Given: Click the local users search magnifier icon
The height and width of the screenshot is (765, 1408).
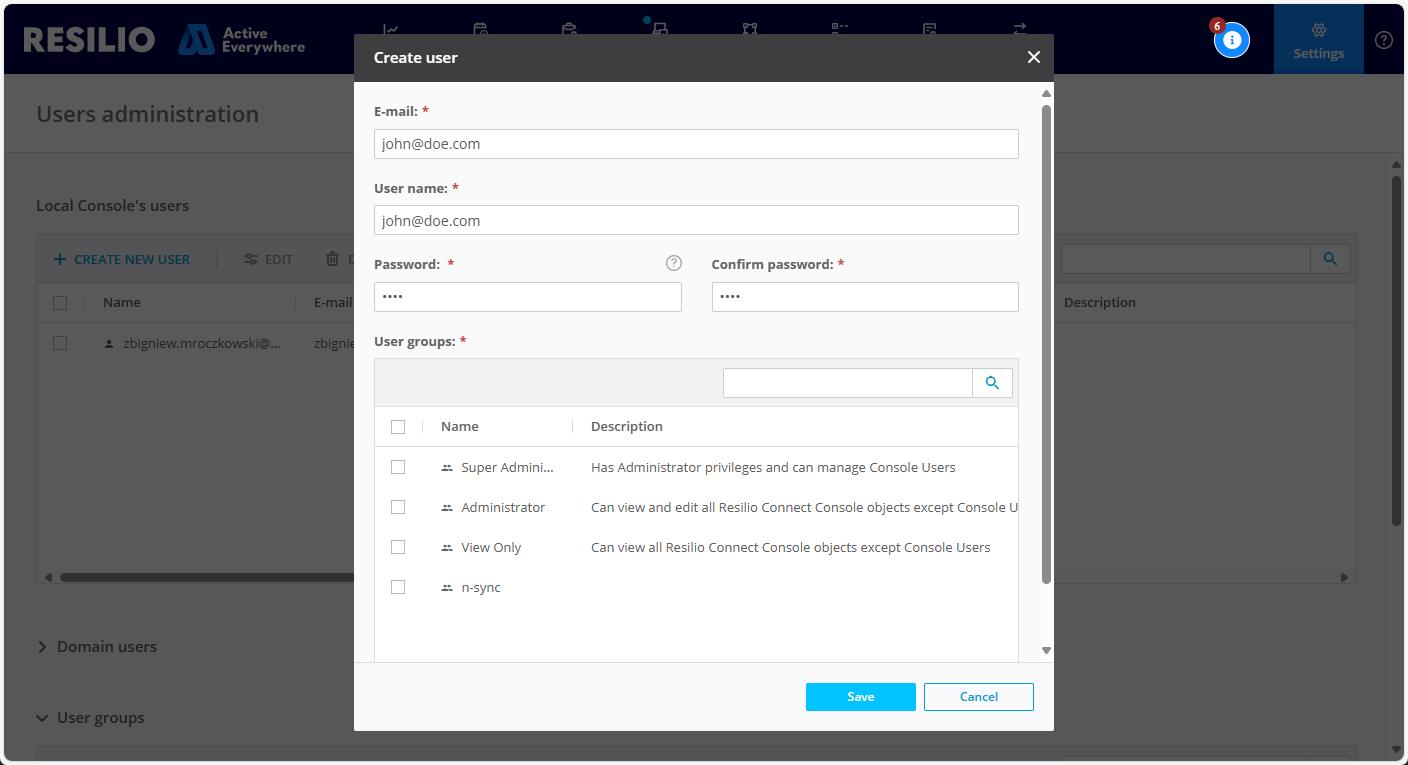Looking at the screenshot, I should tap(1330, 259).
